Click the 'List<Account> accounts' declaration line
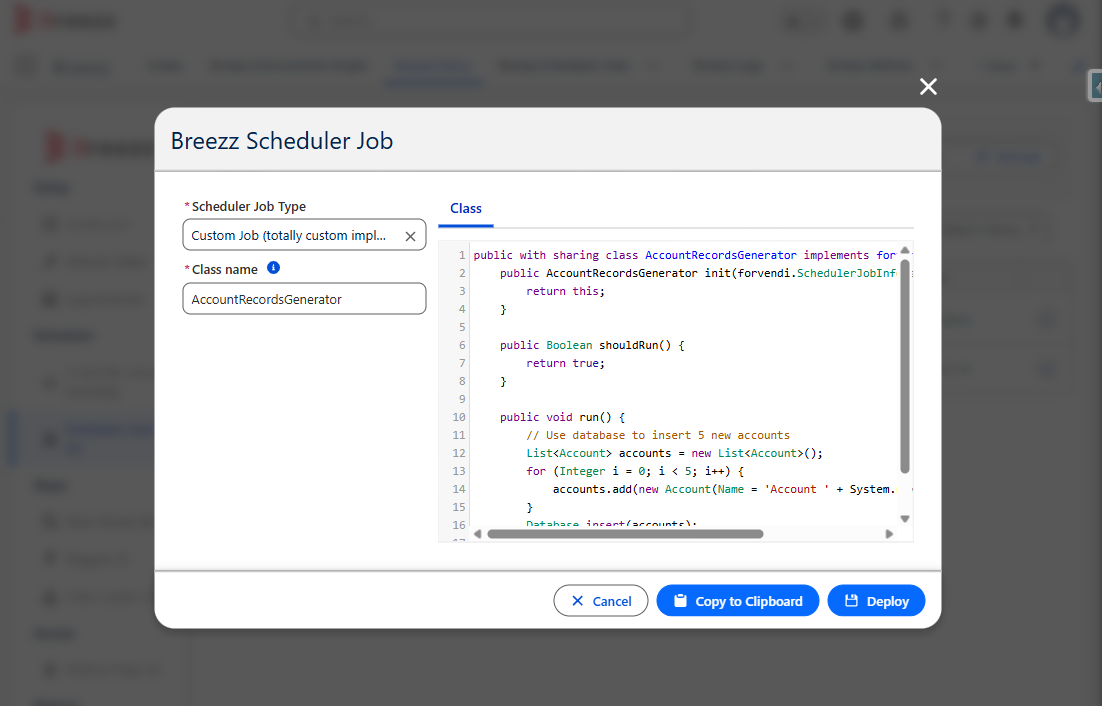 pos(674,453)
